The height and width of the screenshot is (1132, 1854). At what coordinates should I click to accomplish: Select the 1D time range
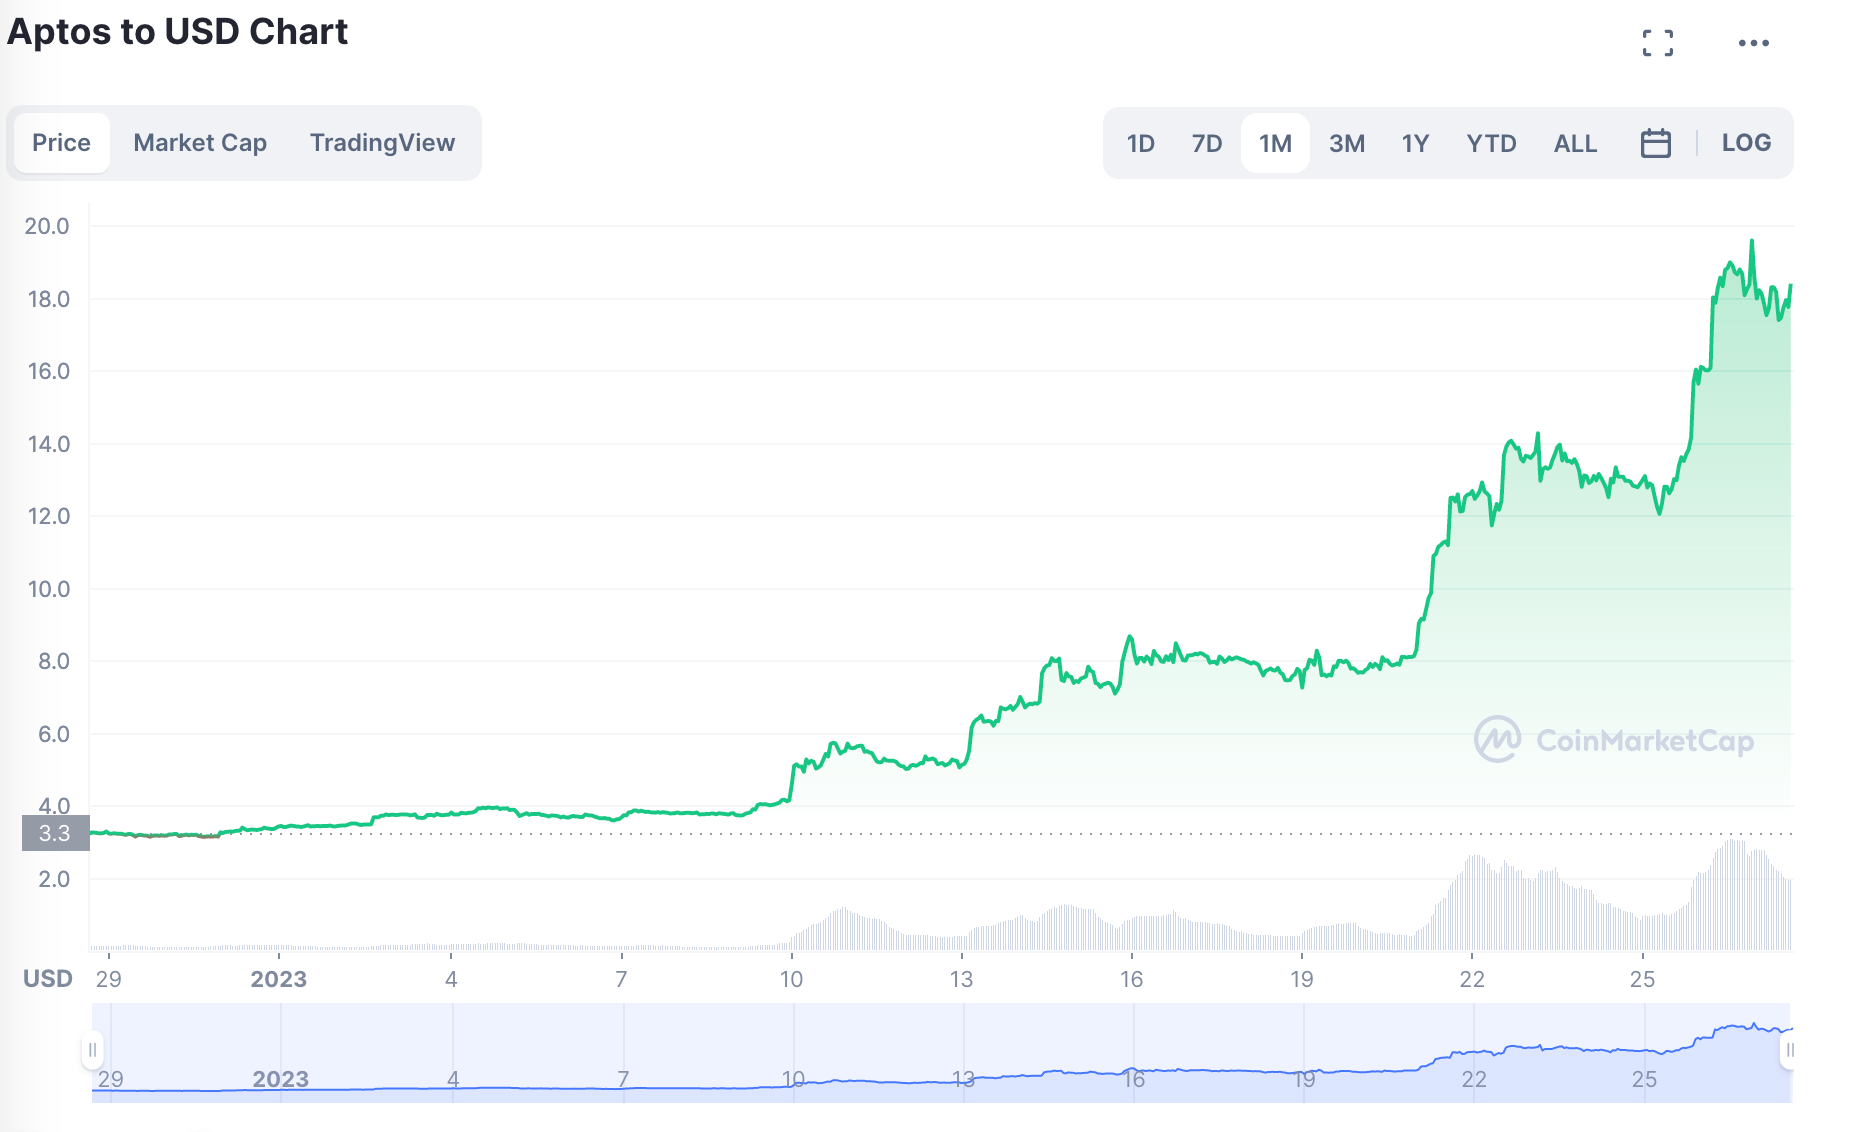(x=1140, y=143)
